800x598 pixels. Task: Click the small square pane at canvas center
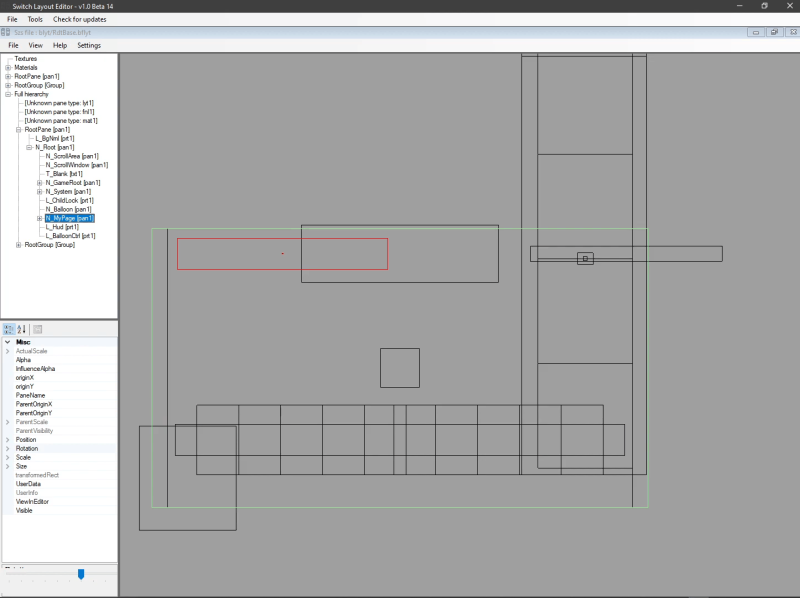click(400, 368)
